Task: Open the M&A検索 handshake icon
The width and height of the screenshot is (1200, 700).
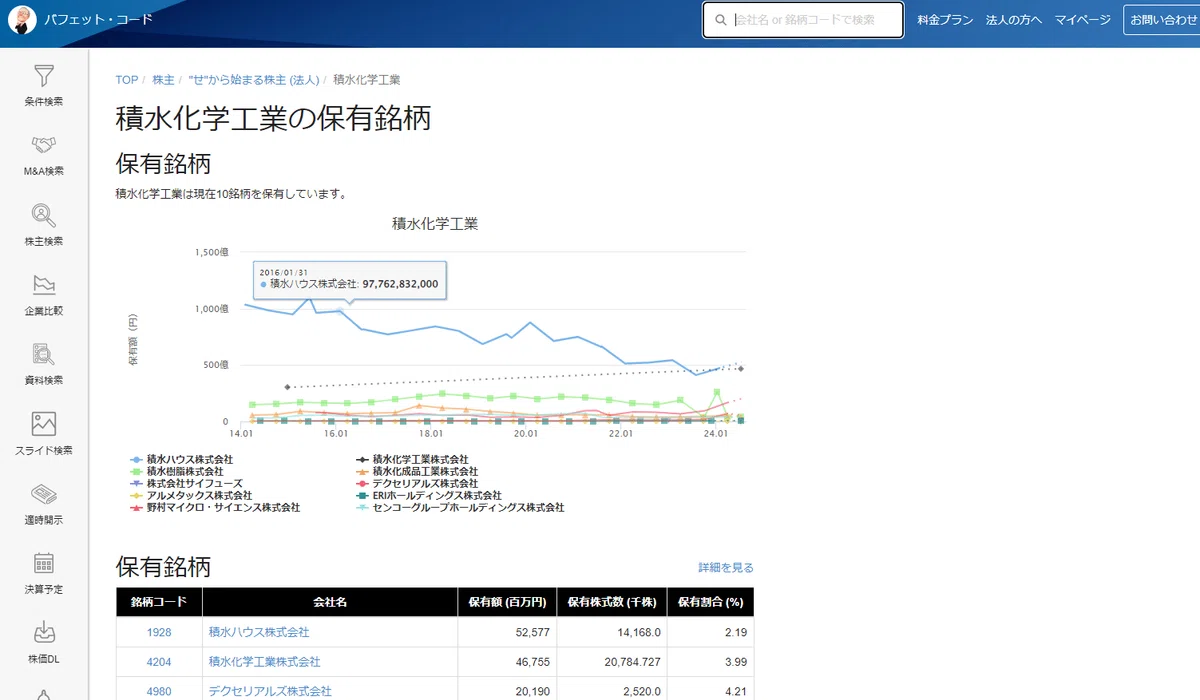Action: pyautogui.click(x=44, y=146)
